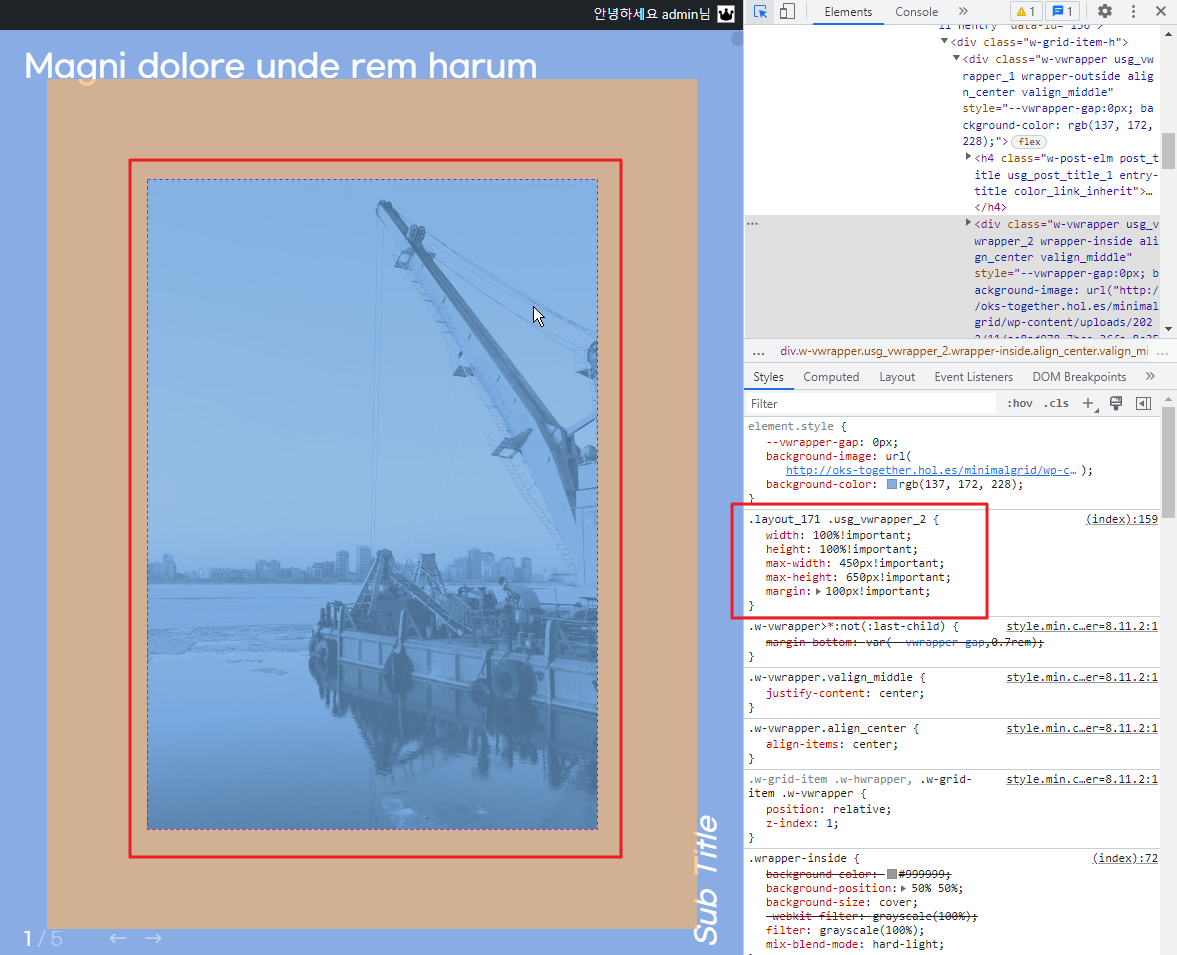The height and width of the screenshot is (955, 1177).
Task: Open the selected node's three-dot actions
Action: pyautogui.click(x=752, y=224)
